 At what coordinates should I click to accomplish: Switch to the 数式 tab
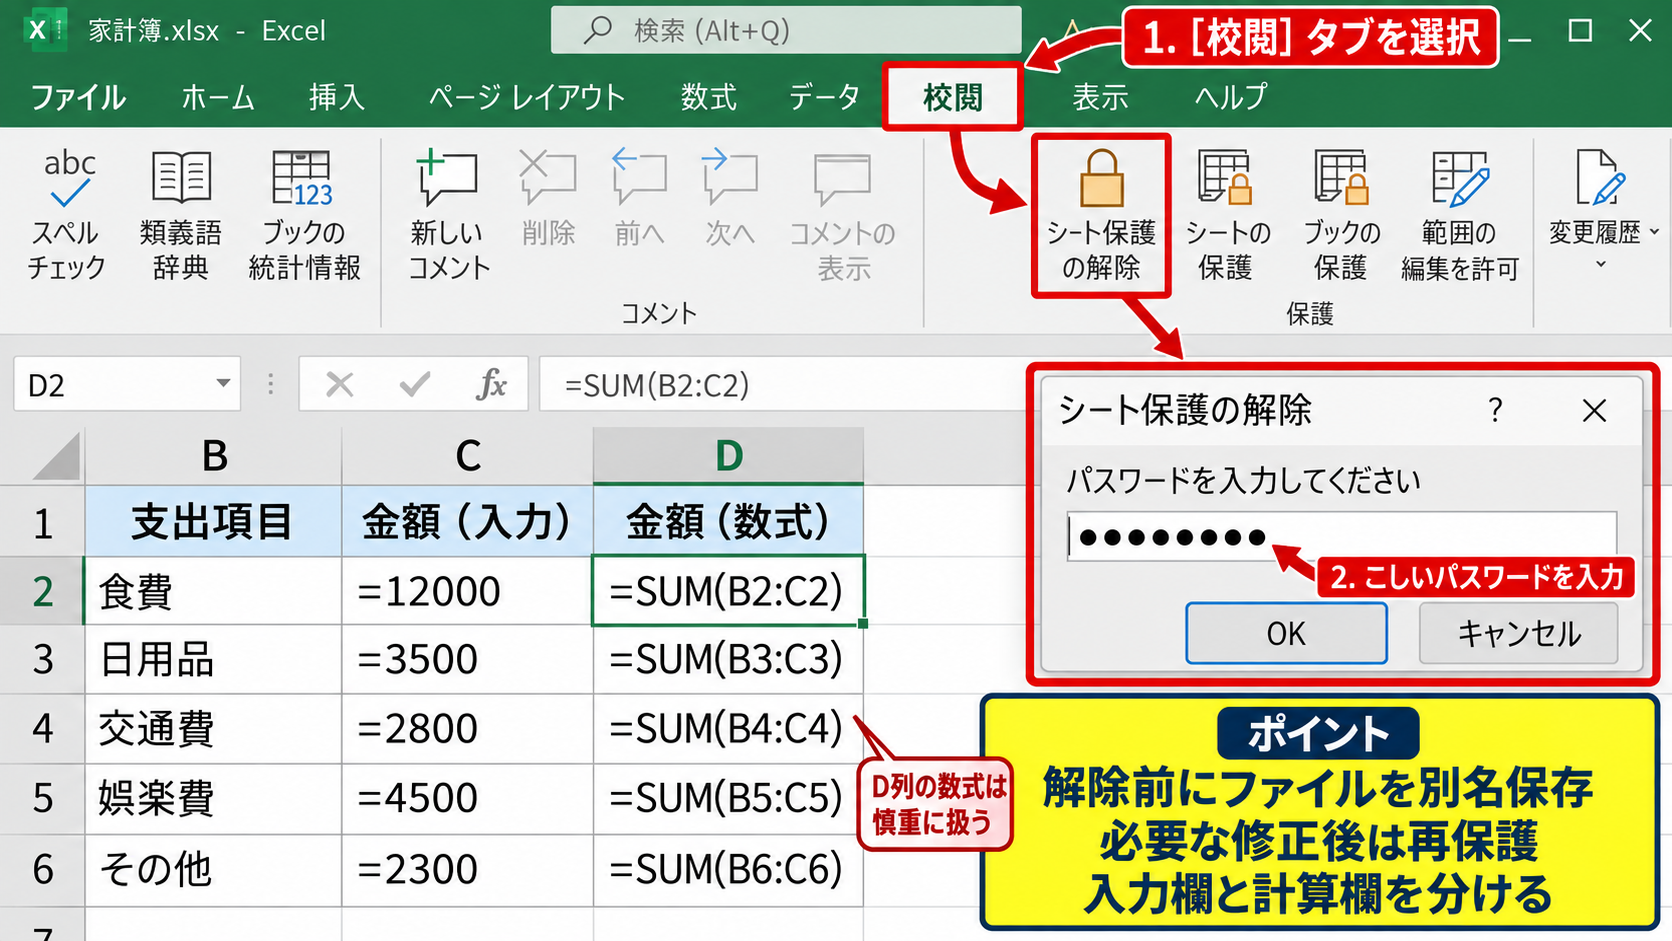click(x=708, y=97)
